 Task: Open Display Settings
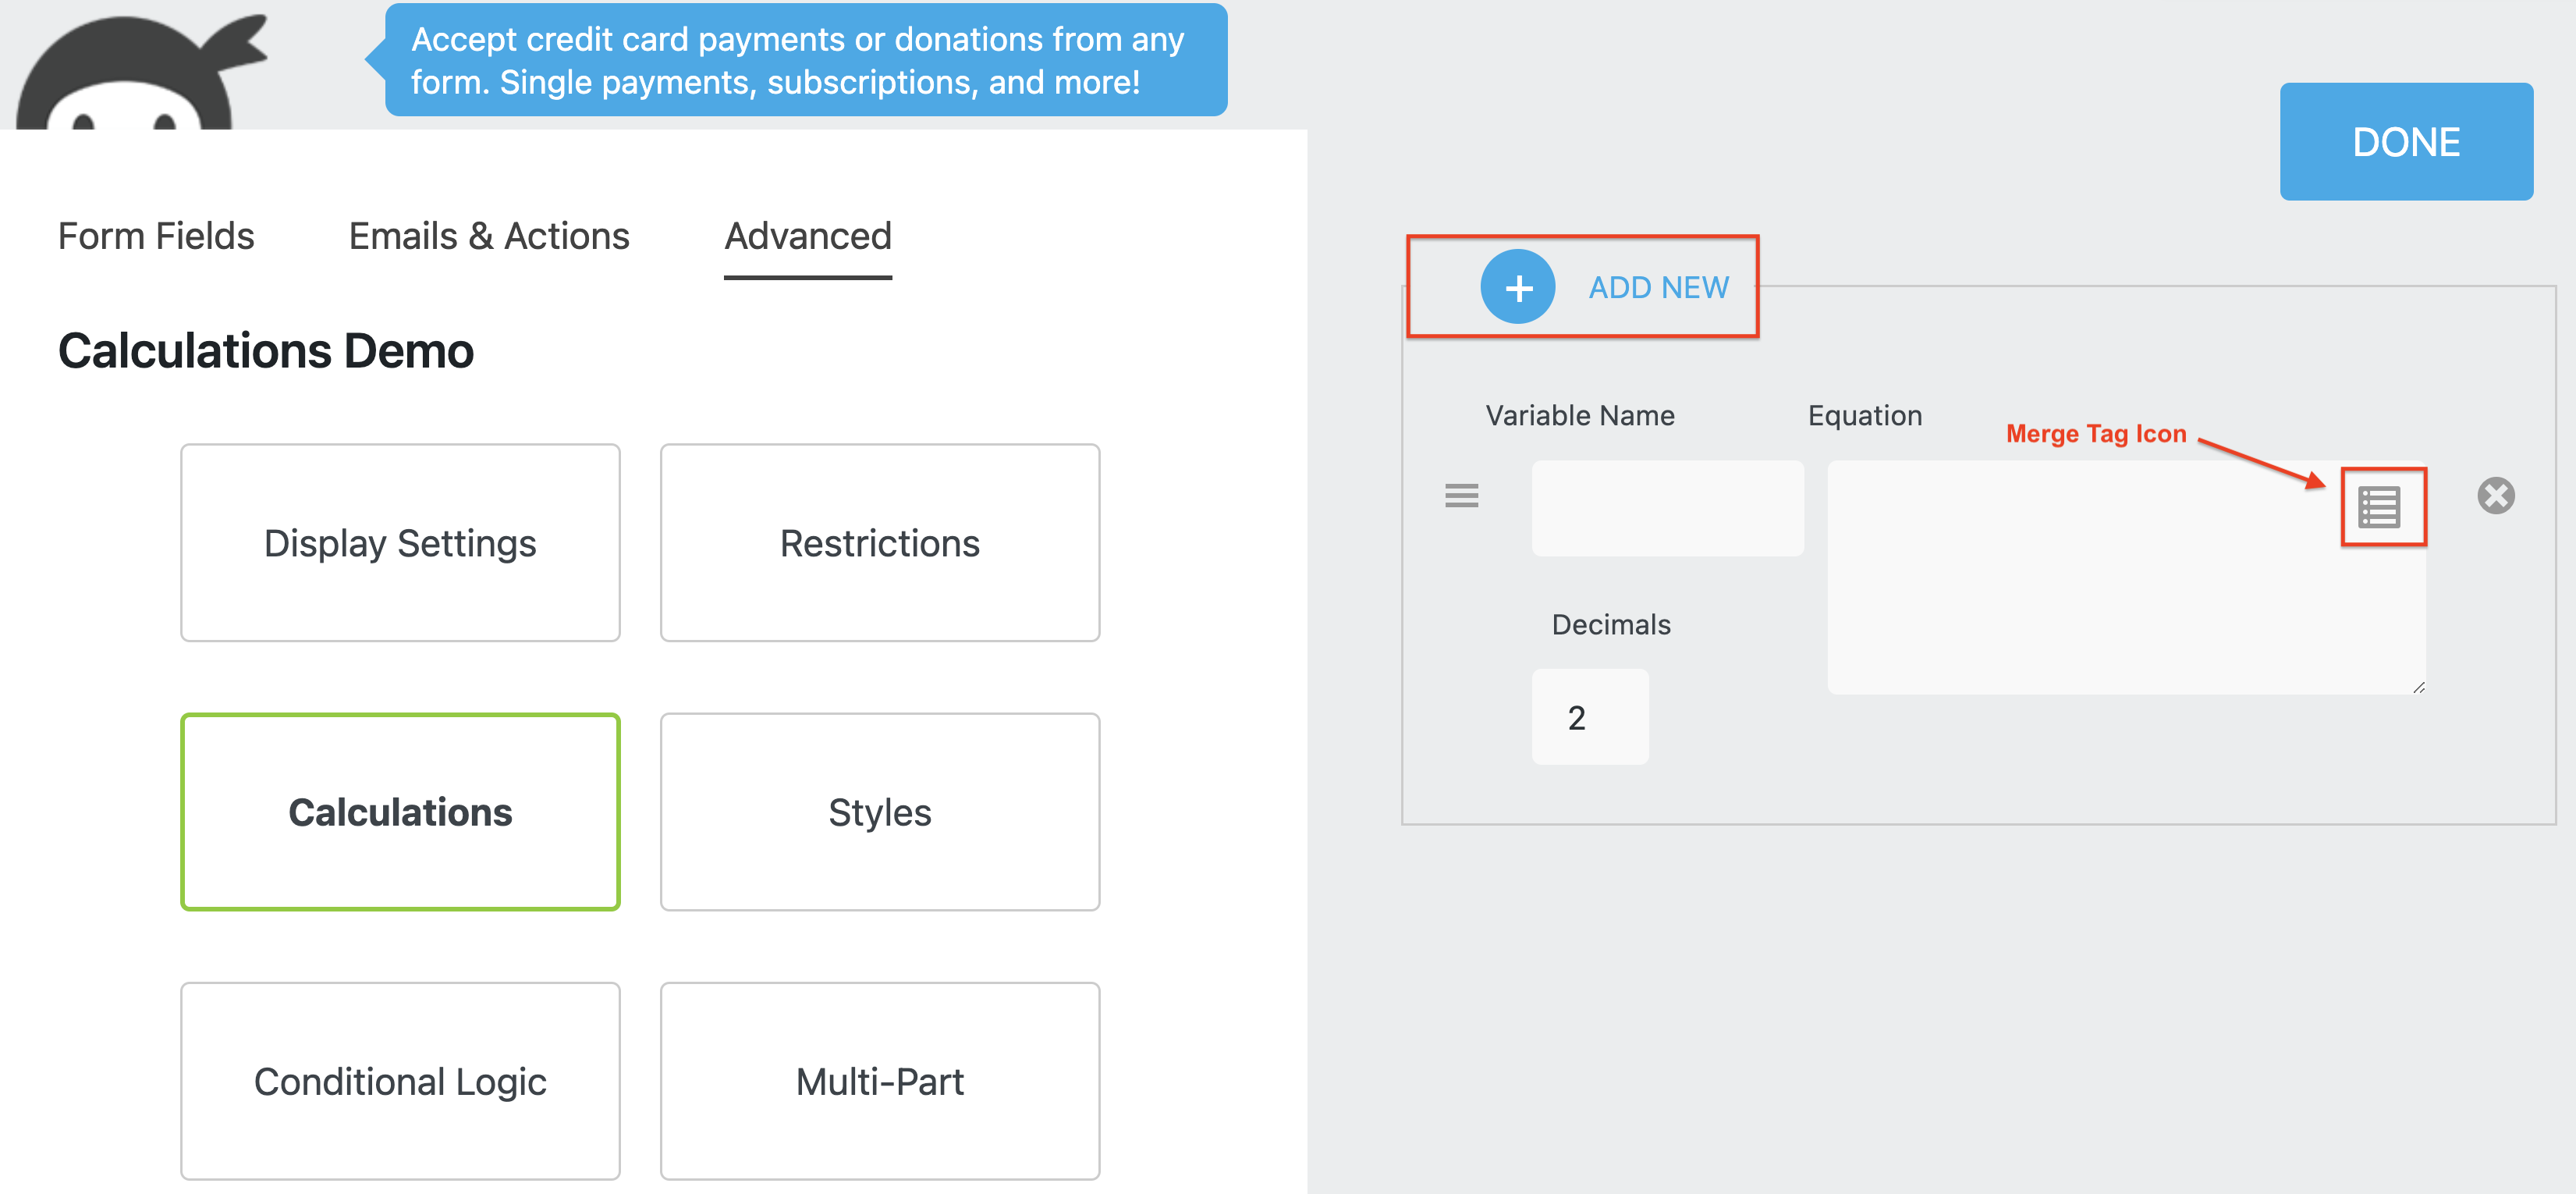(x=400, y=543)
